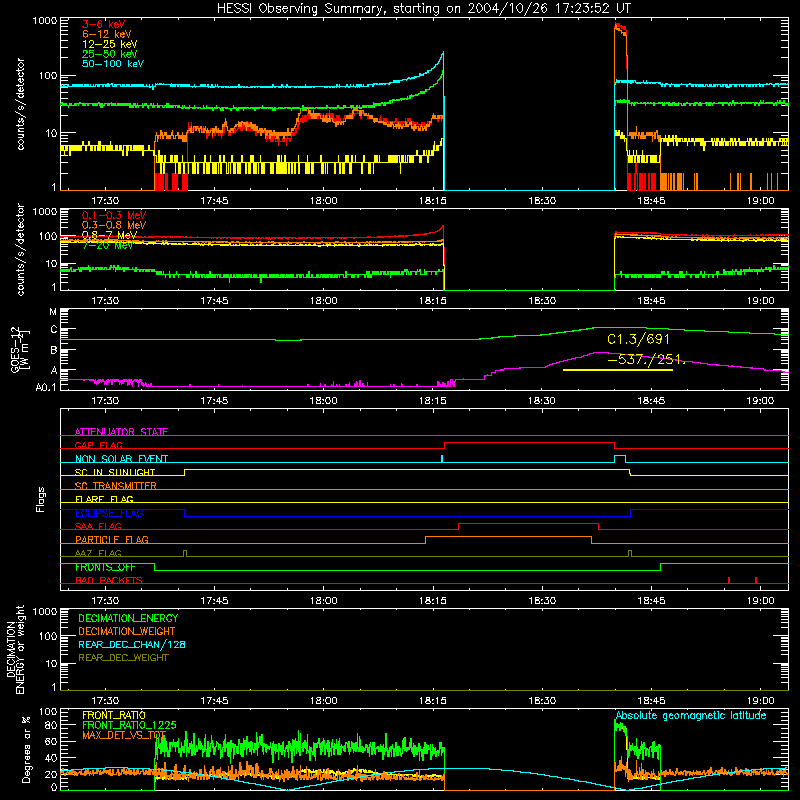Select the ATTENUATOR_STATE flag label
800x800 pixels.
[x=121, y=432]
